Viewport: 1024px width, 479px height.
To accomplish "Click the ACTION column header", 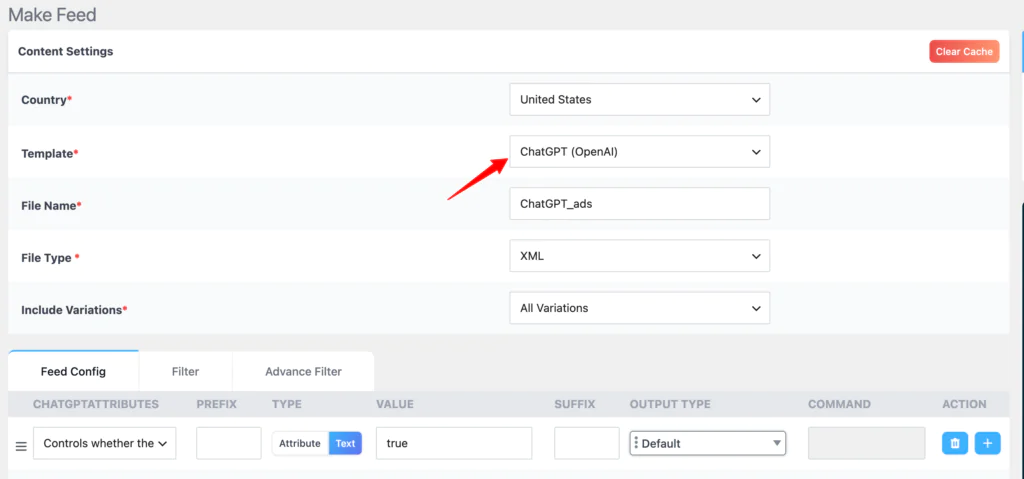I will 965,405.
